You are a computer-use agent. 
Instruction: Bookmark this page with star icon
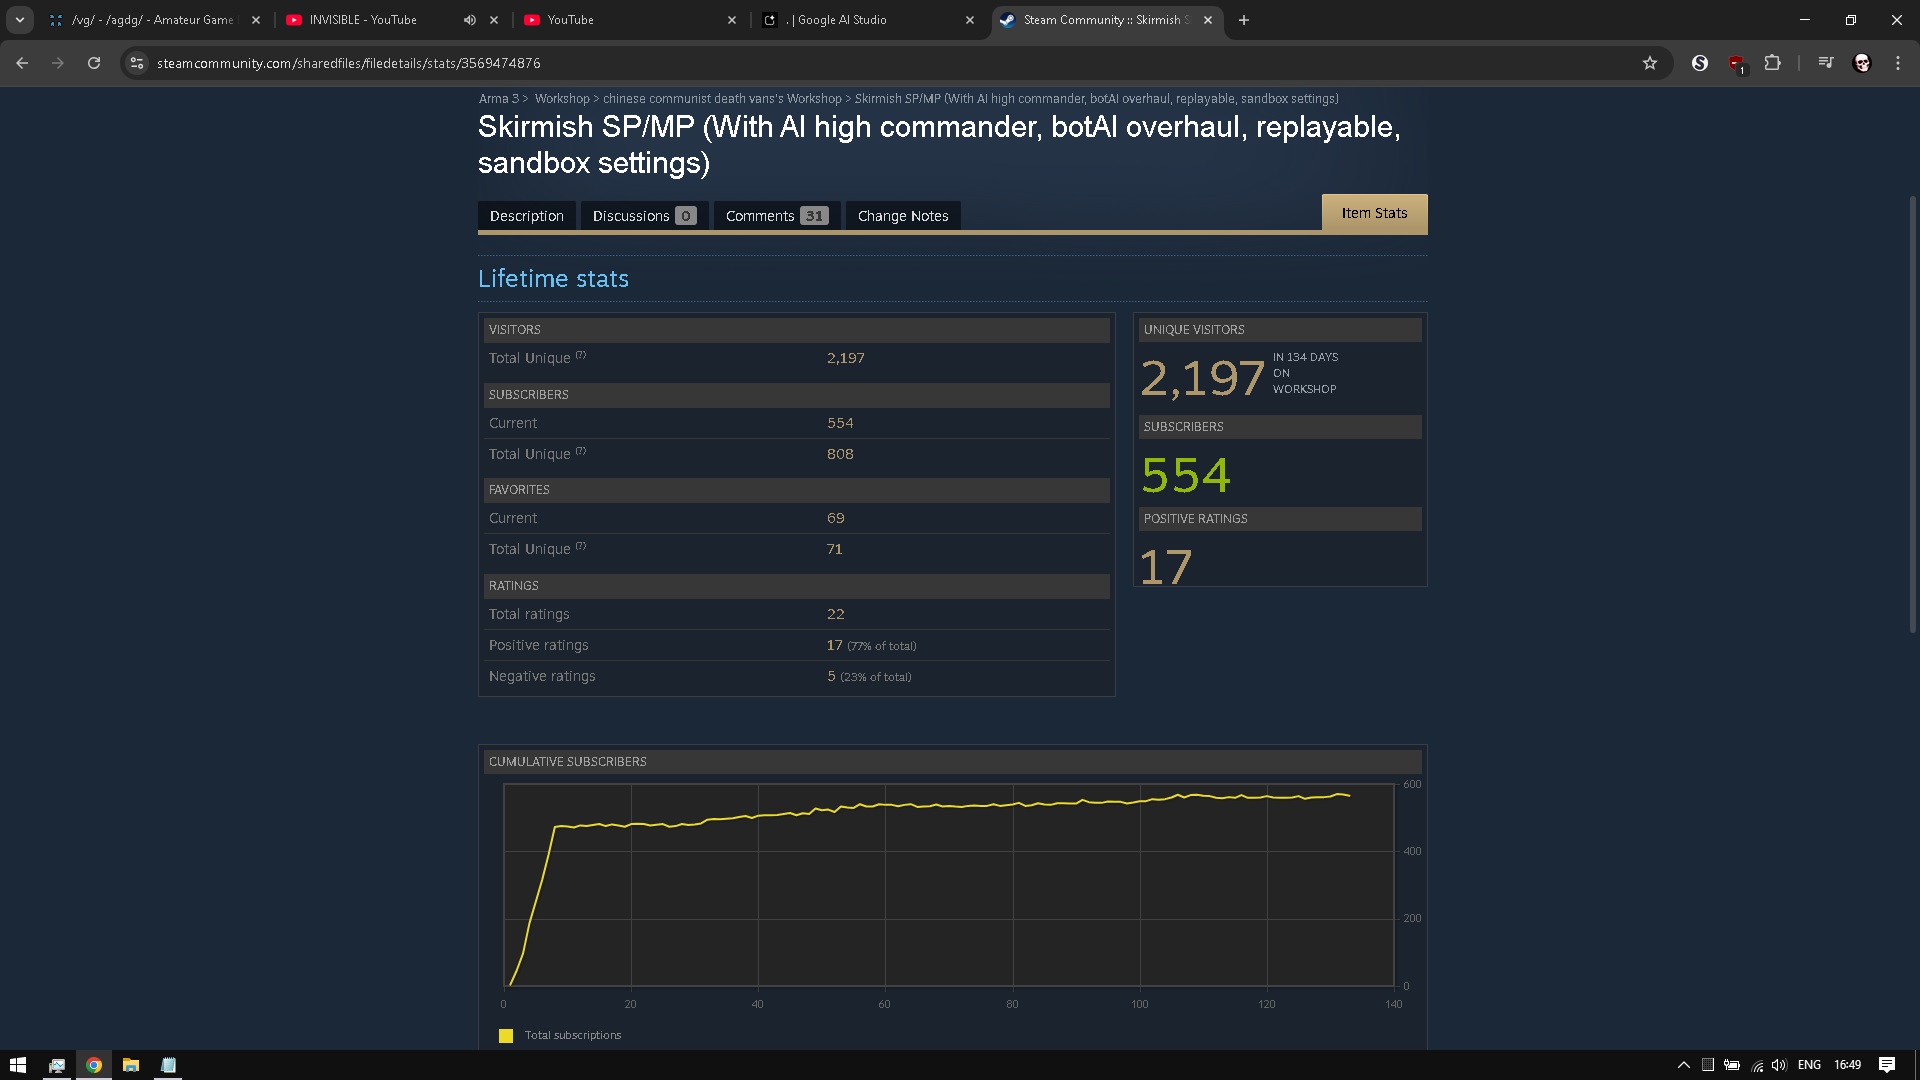pos(1650,63)
